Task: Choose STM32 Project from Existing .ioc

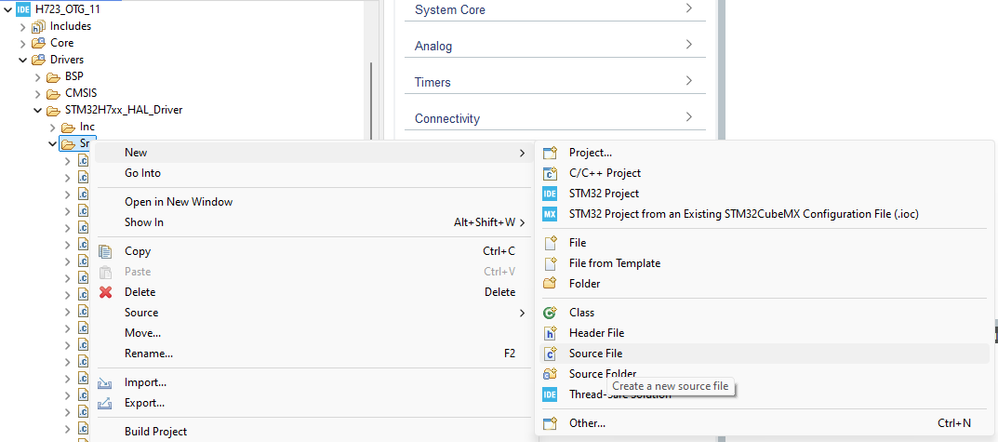Action: pos(764,214)
